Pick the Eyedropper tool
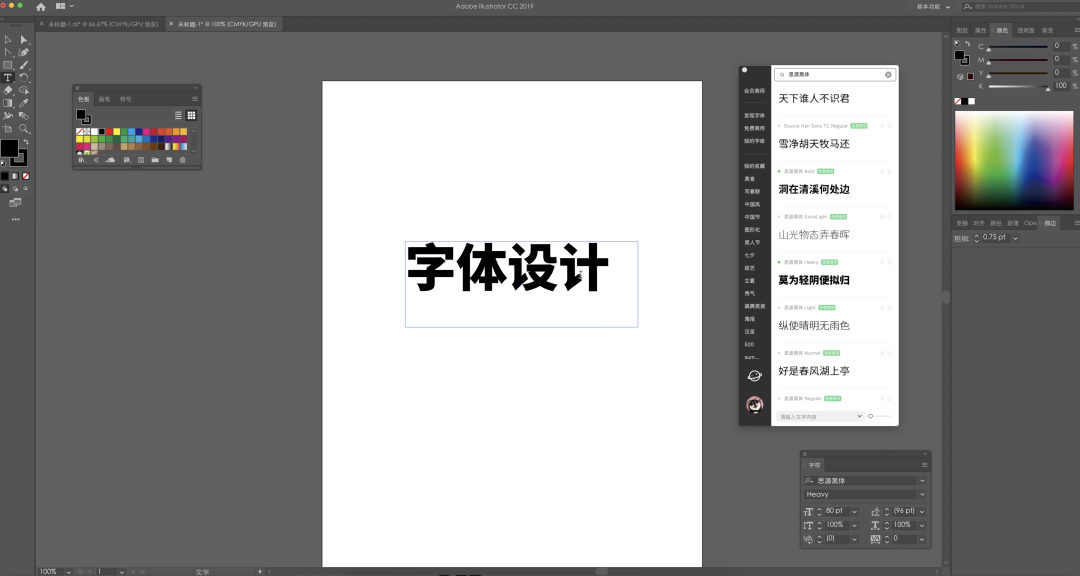The width and height of the screenshot is (1080, 576). point(24,102)
